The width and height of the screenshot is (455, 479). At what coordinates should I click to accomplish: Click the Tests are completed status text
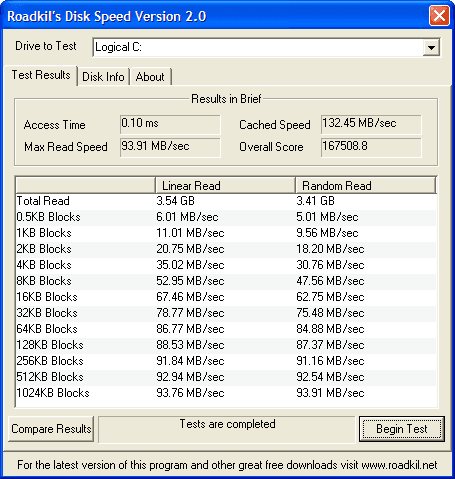228,424
